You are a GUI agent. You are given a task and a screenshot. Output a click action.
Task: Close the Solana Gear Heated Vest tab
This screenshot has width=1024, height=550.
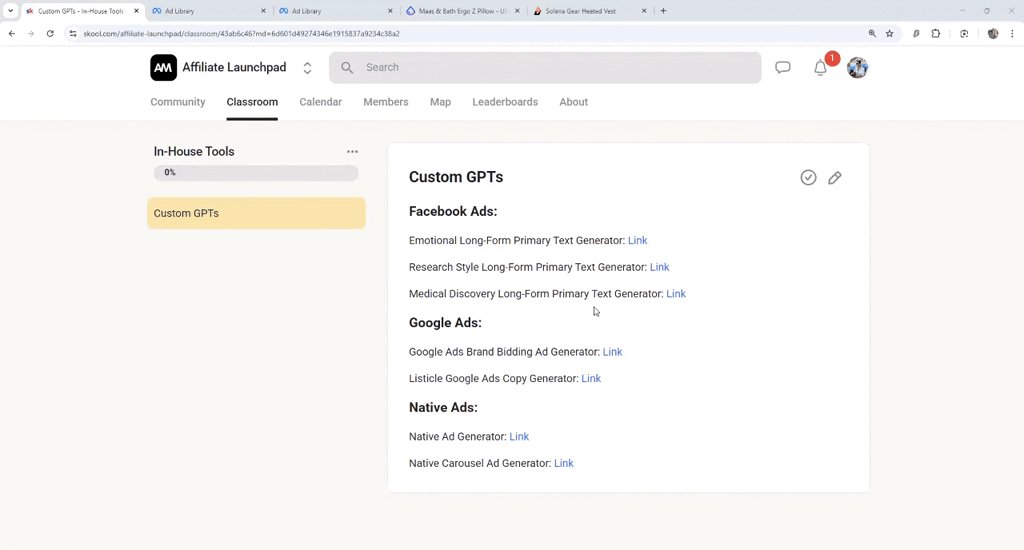[644, 11]
